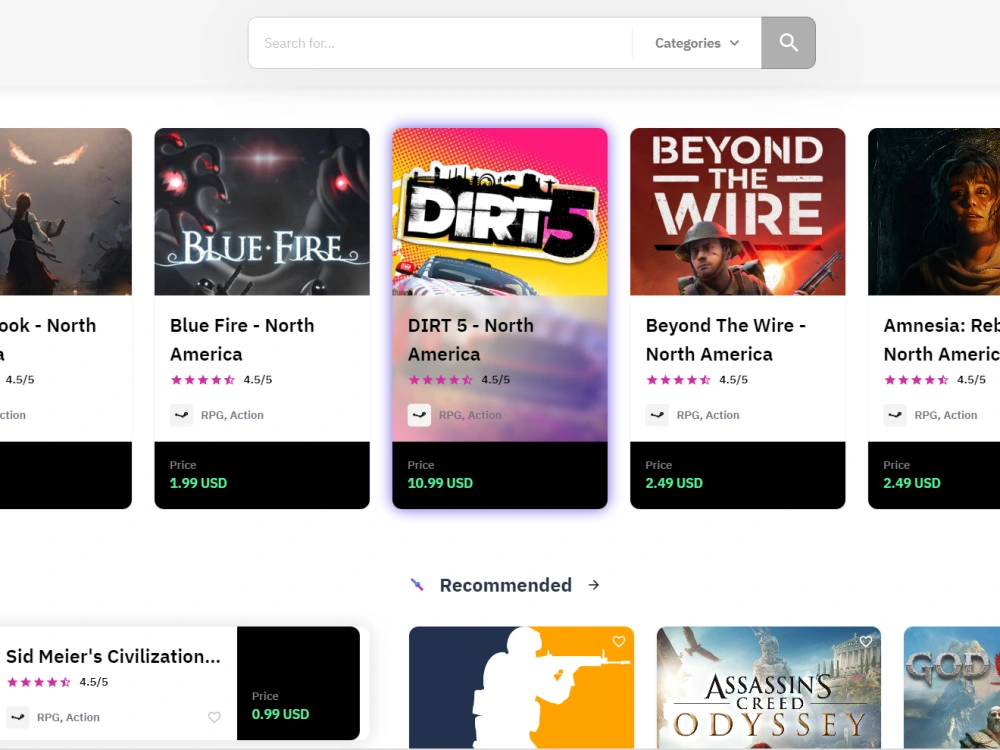Open the Amnesia cover image
Screen dimensions: 1000x750
pos(934,212)
